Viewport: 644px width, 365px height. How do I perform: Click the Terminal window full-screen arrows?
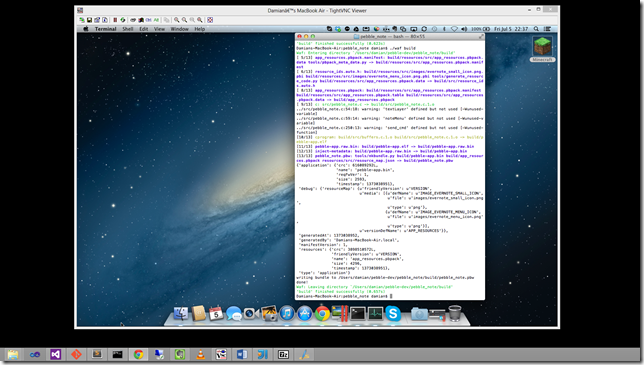pos(481,37)
